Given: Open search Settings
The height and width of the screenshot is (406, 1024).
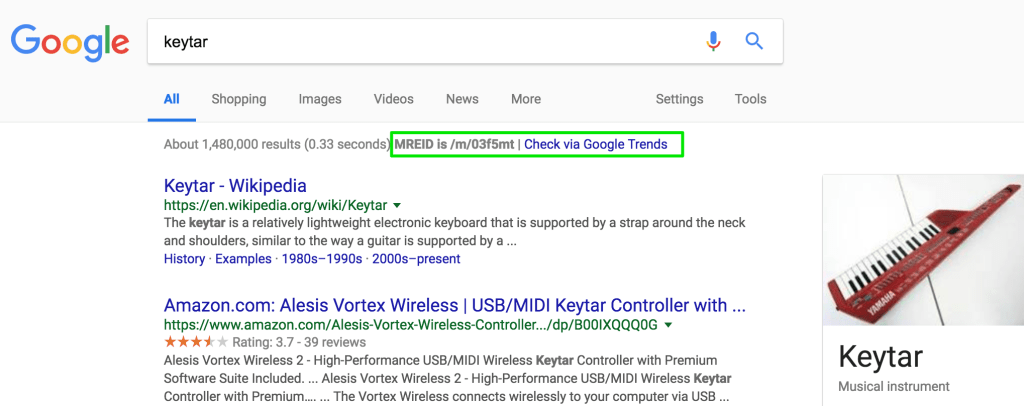Looking at the screenshot, I should 679,99.
